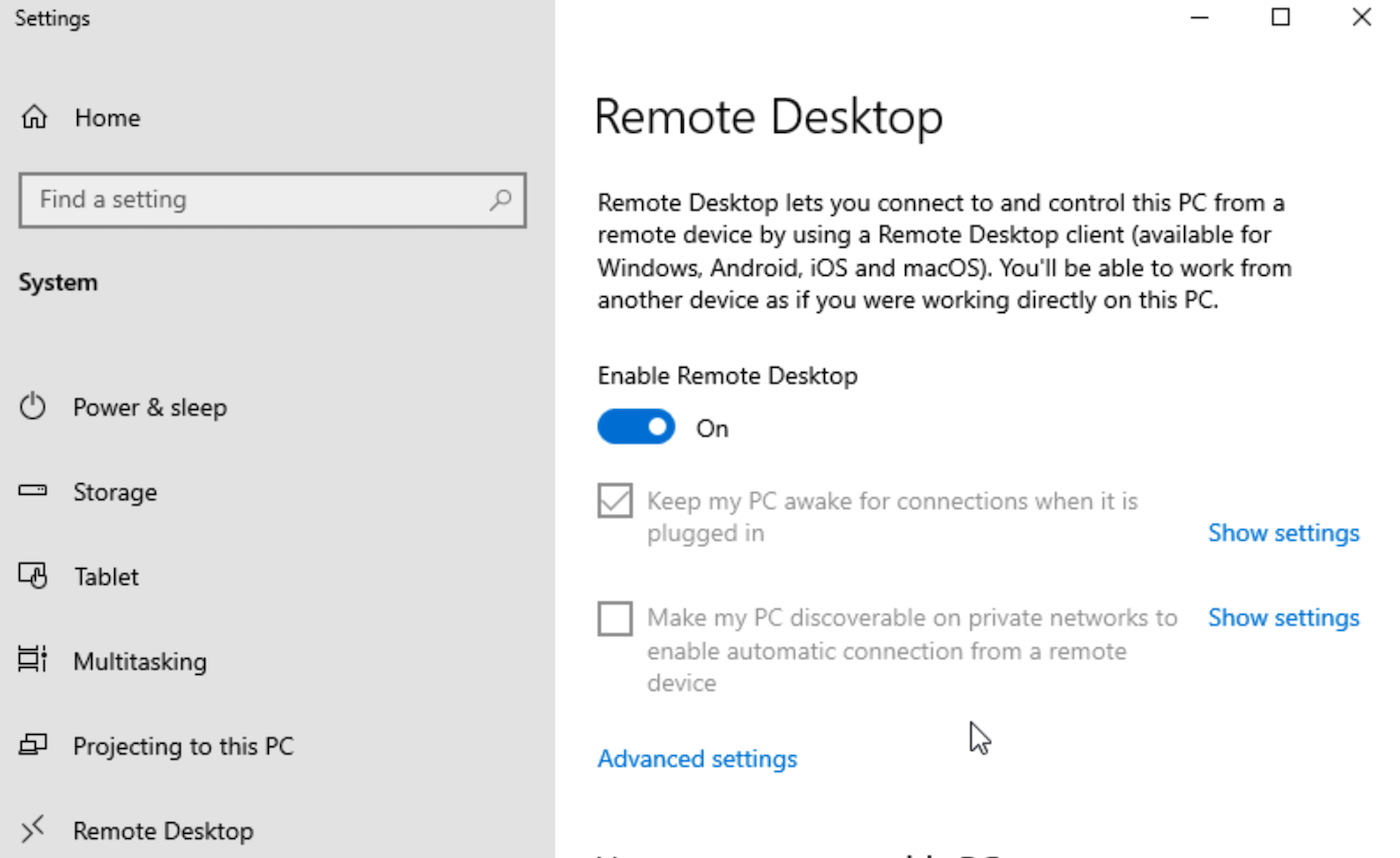Minimize the Settings window
Screen dimensions: 1400x858
(1199, 17)
